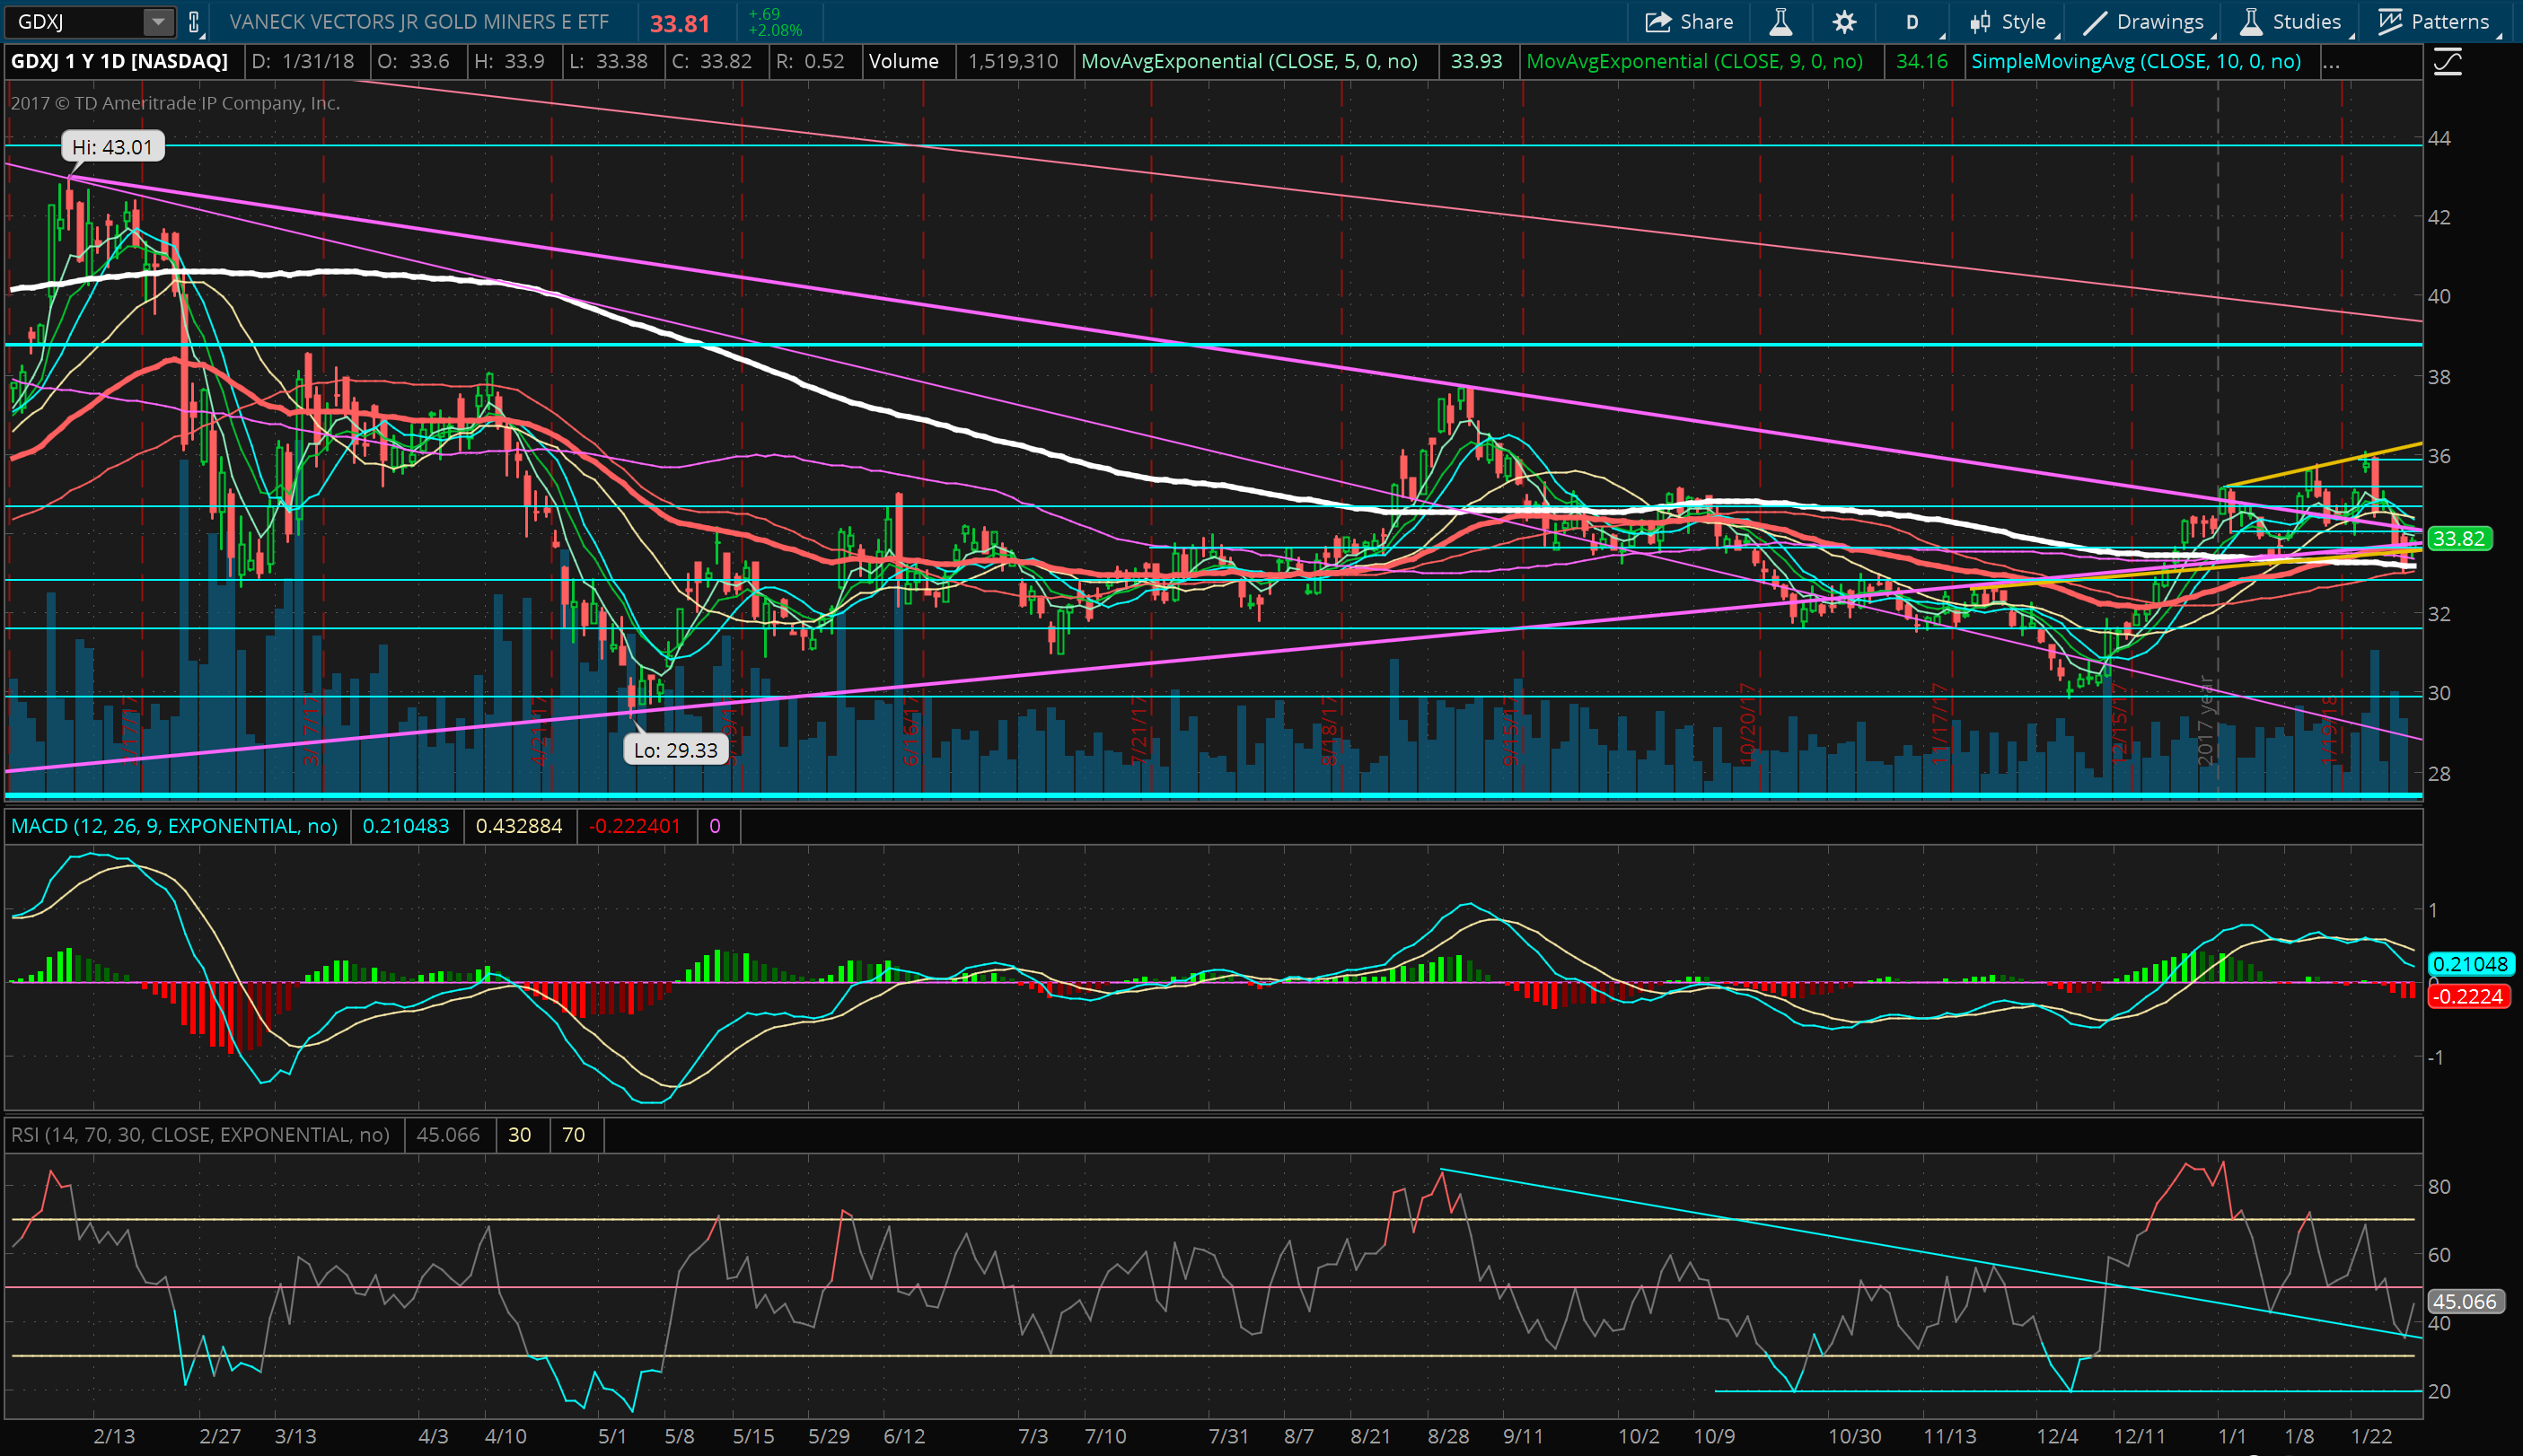The width and height of the screenshot is (2523, 1456).
Task: Click curve drawing icon right of study header
Action: (x=2447, y=62)
